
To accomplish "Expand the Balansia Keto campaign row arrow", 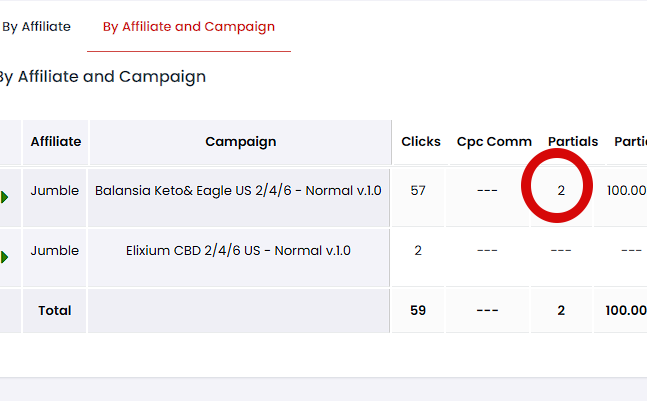I will [x=5, y=198].
